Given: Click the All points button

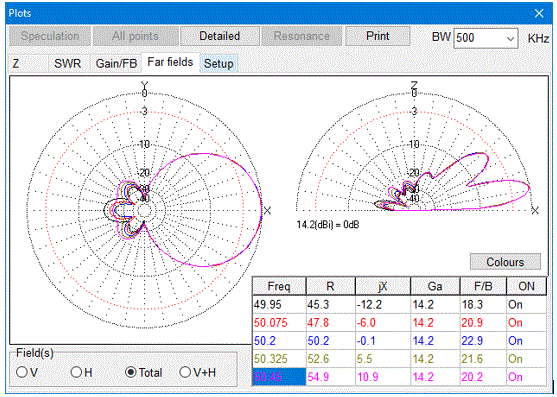Looking at the screenshot, I should tap(135, 36).
